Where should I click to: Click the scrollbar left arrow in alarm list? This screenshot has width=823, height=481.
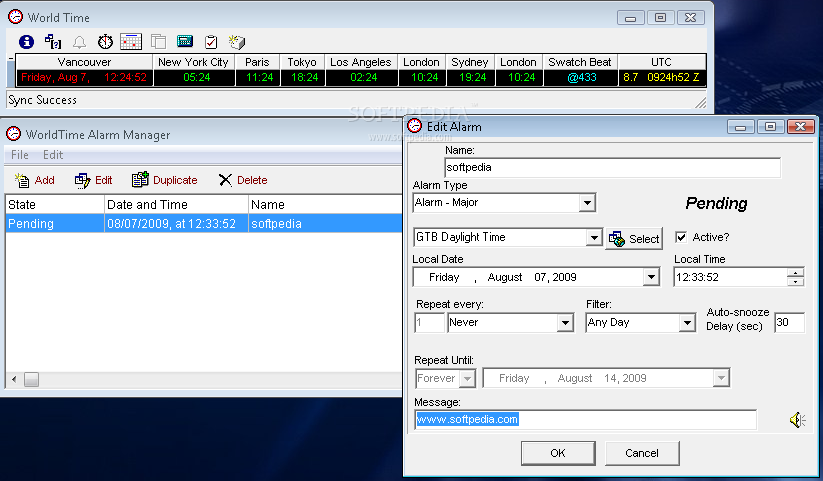pos(14,379)
